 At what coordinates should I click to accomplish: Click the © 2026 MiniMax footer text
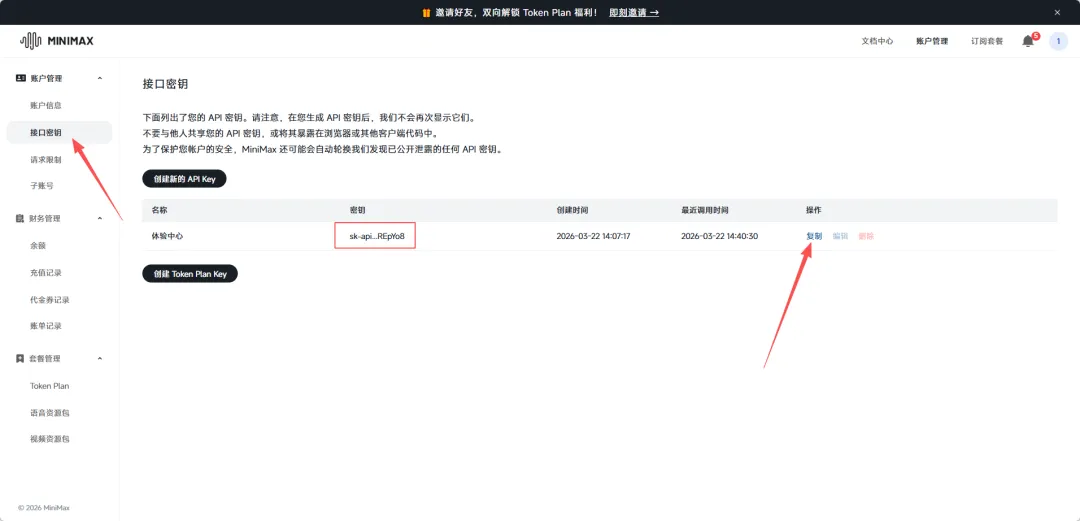44,508
